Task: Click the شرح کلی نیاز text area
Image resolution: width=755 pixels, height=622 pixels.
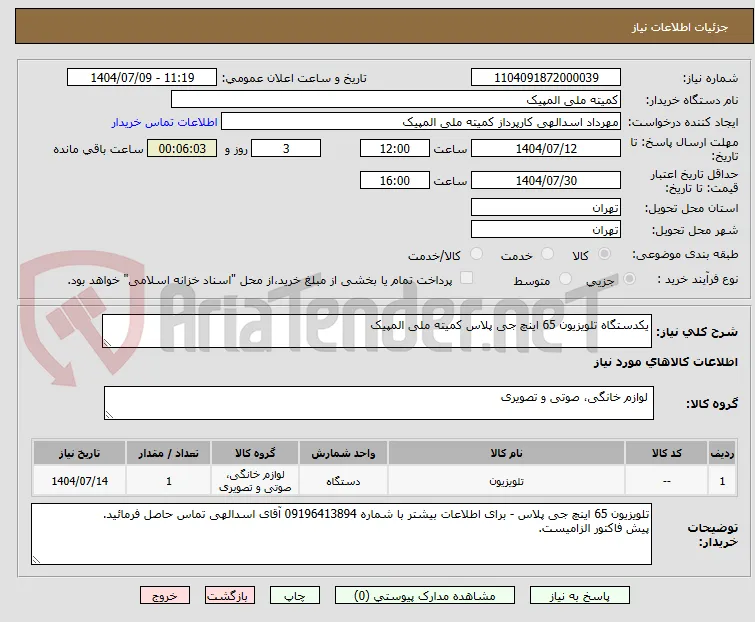Action: 377,331
